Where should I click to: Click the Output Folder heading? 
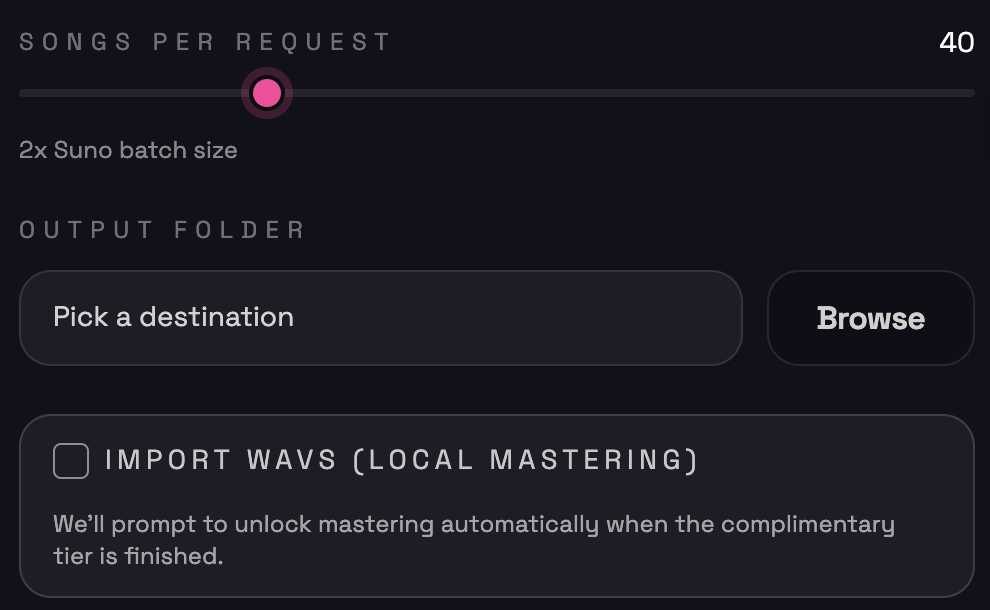click(x=162, y=230)
